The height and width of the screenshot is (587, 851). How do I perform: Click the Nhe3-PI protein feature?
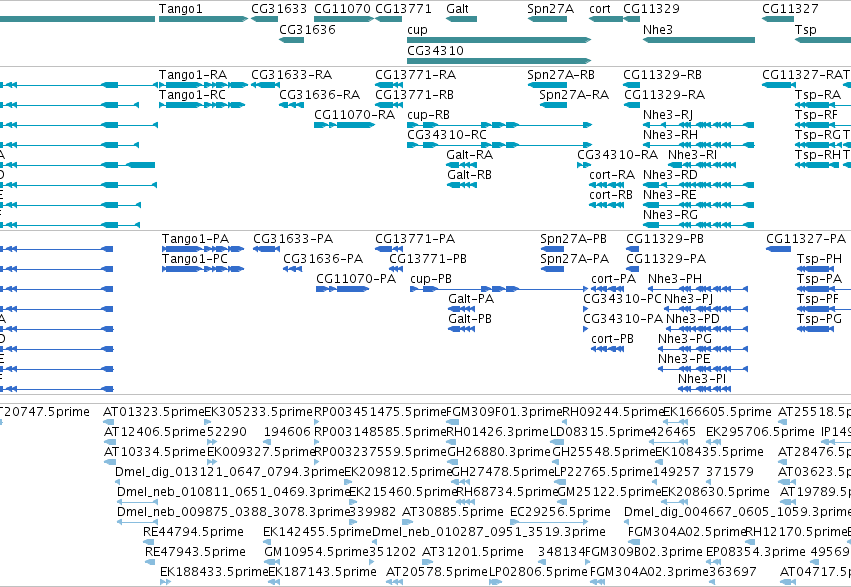click(704, 389)
